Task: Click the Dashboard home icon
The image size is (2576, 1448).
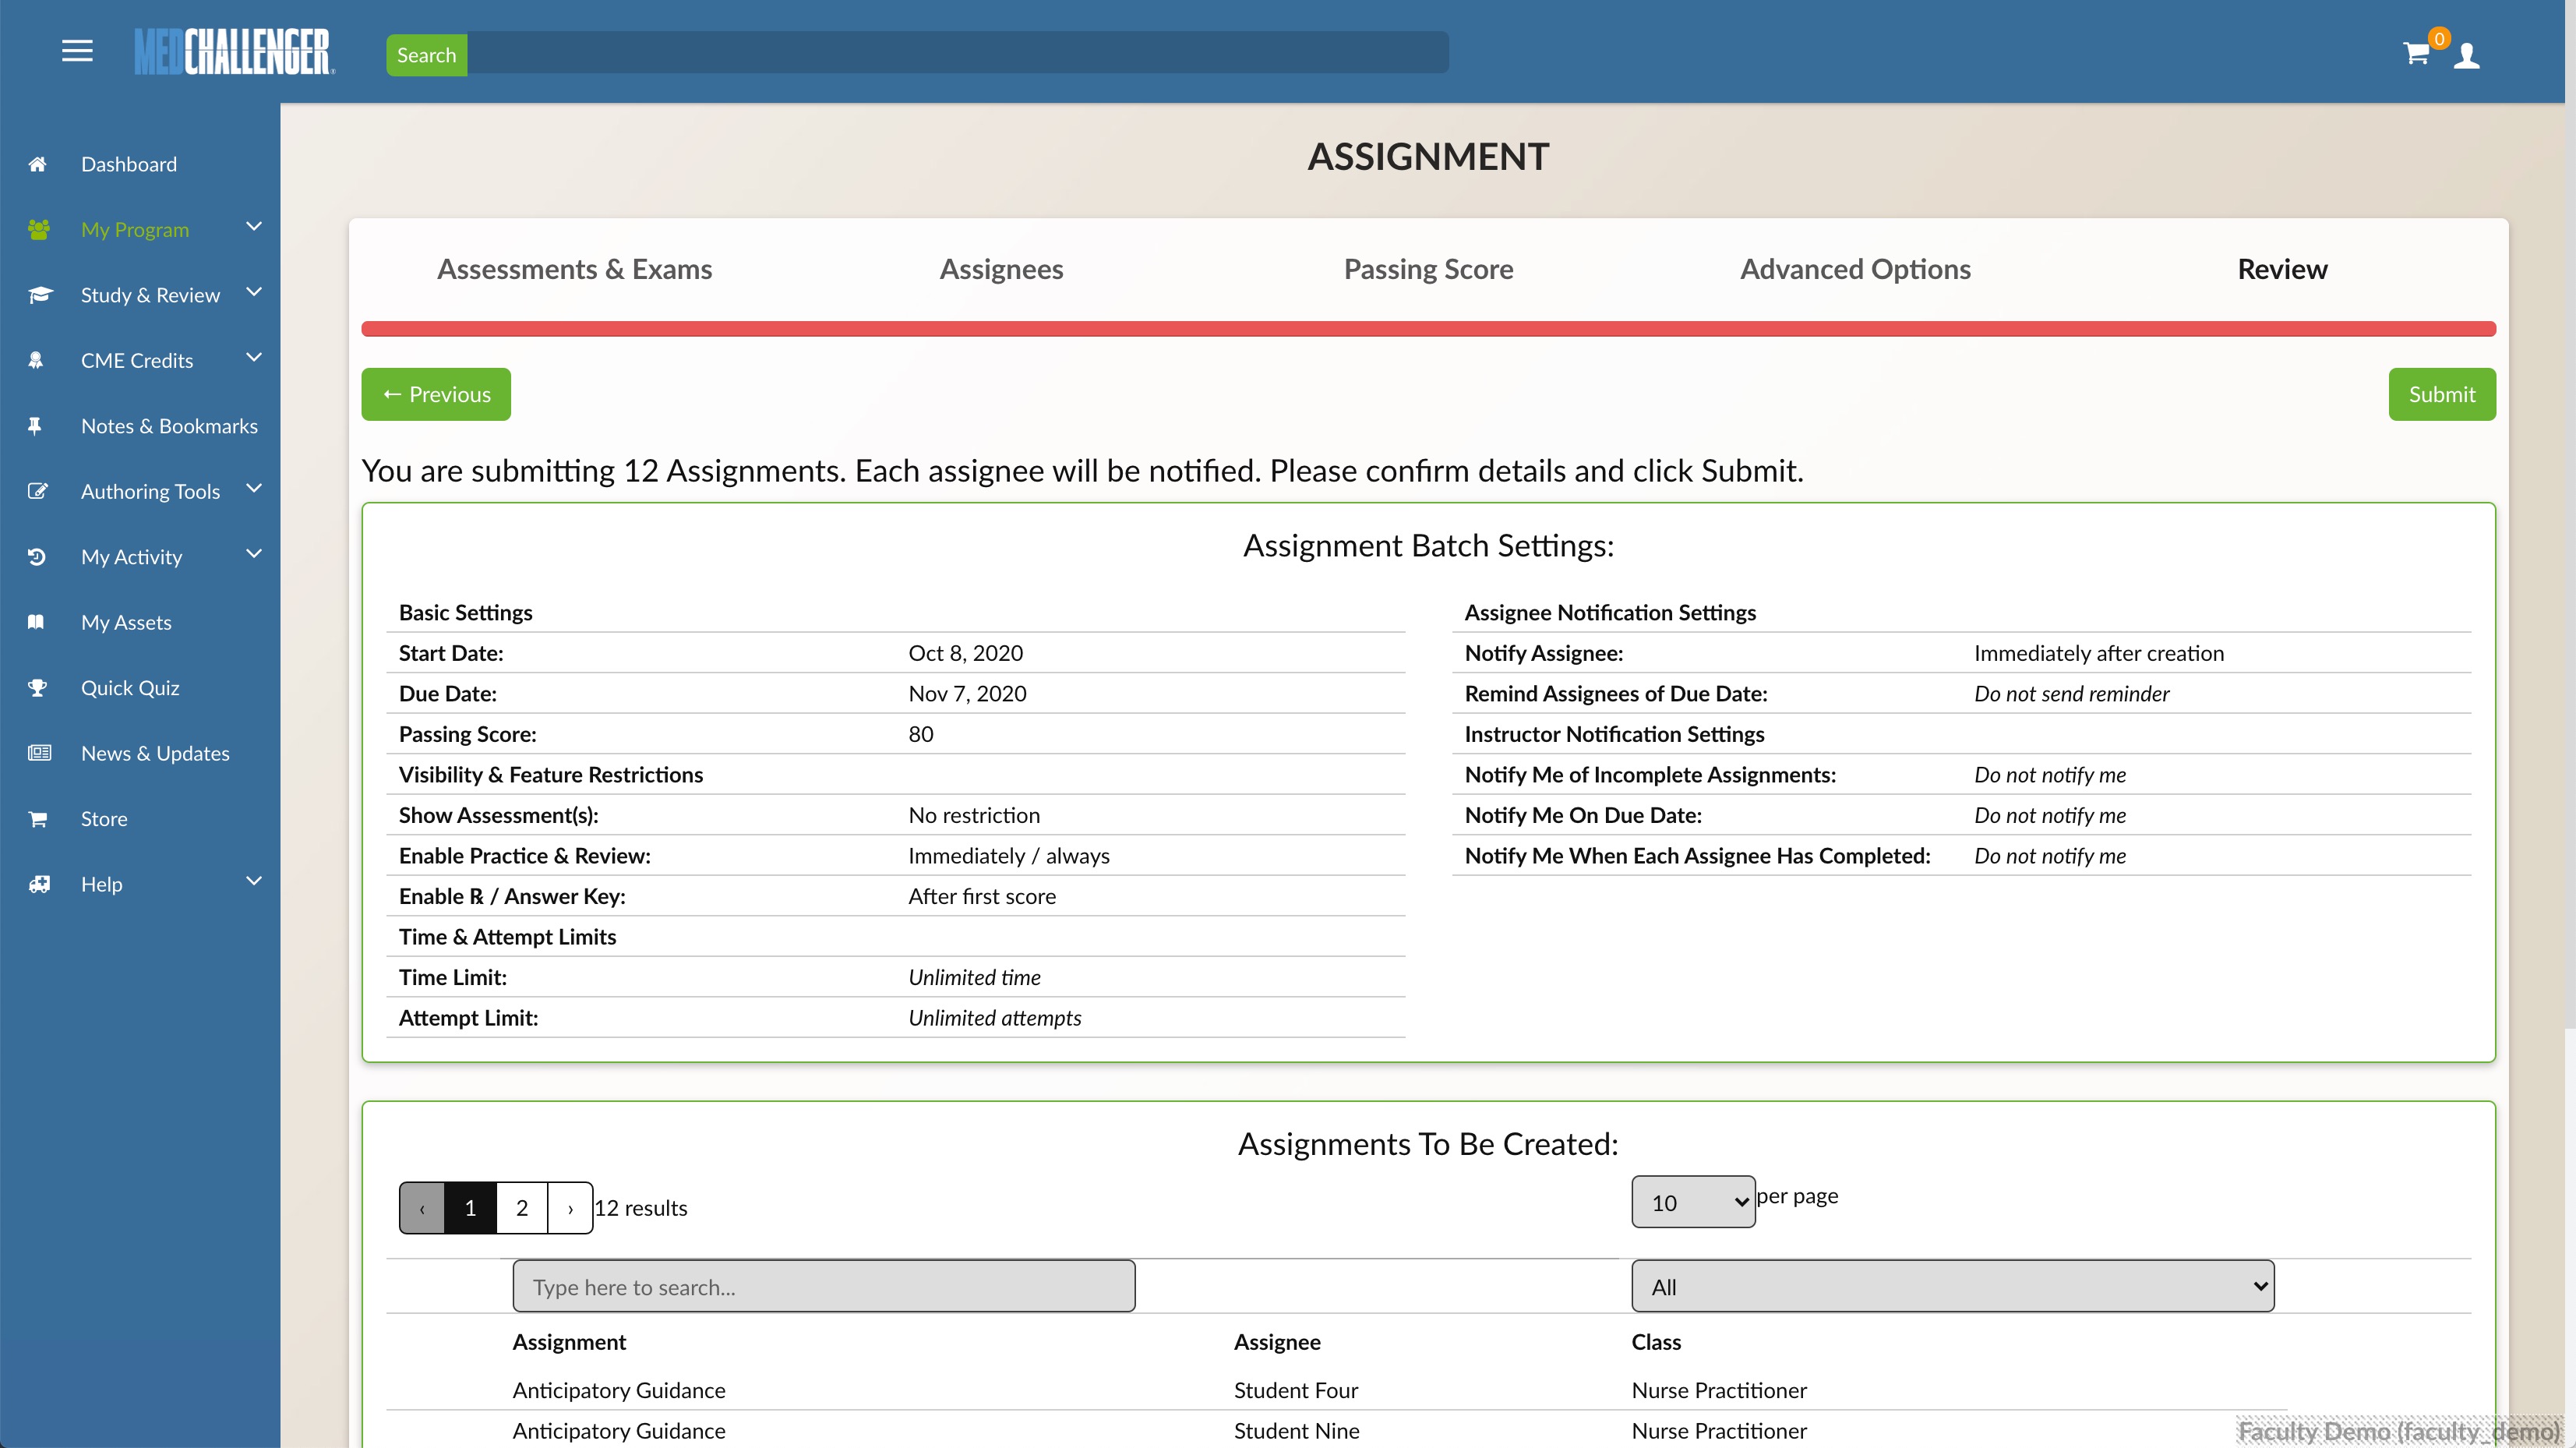Action: pos(37,164)
